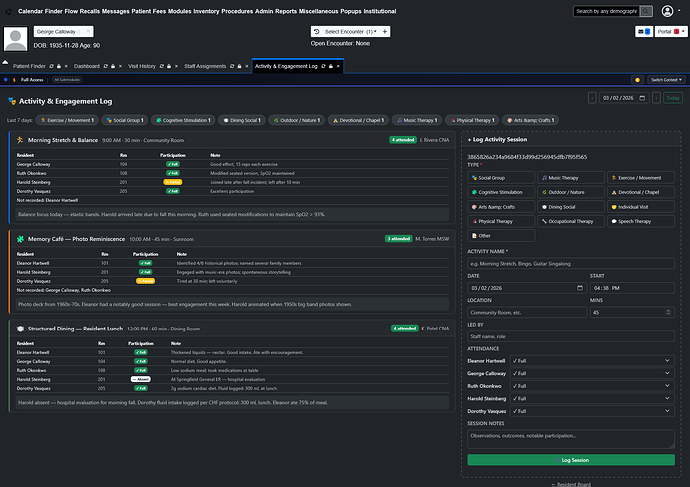
Task: Switch to the Staff Assignments tab
Action: 205,65
